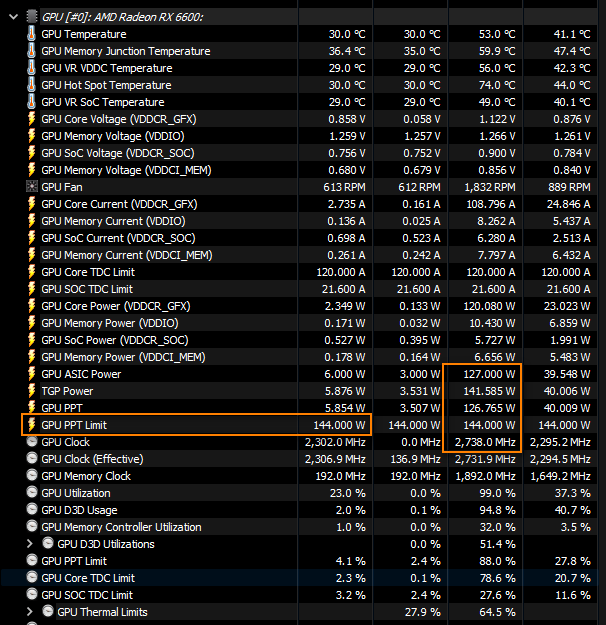Click the 0.058 V core voltage minimum

coord(421,119)
